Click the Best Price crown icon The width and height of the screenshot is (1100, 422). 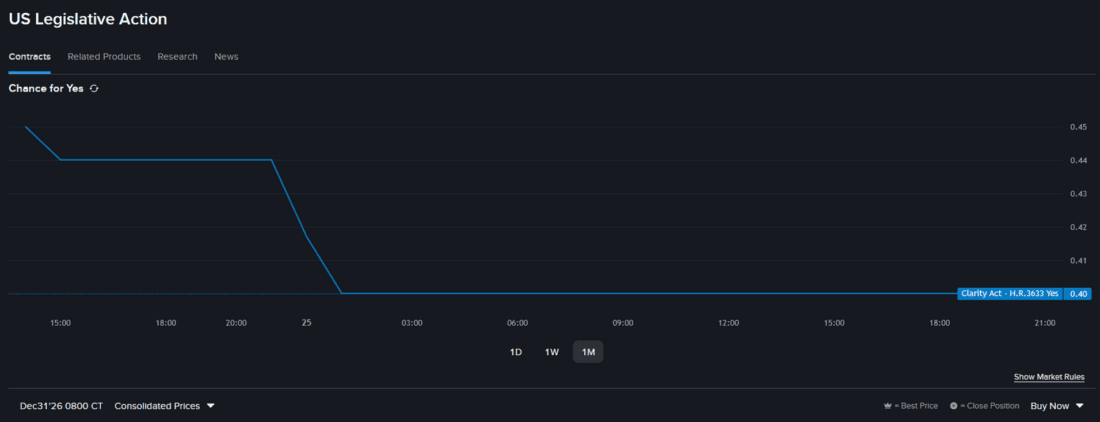888,407
